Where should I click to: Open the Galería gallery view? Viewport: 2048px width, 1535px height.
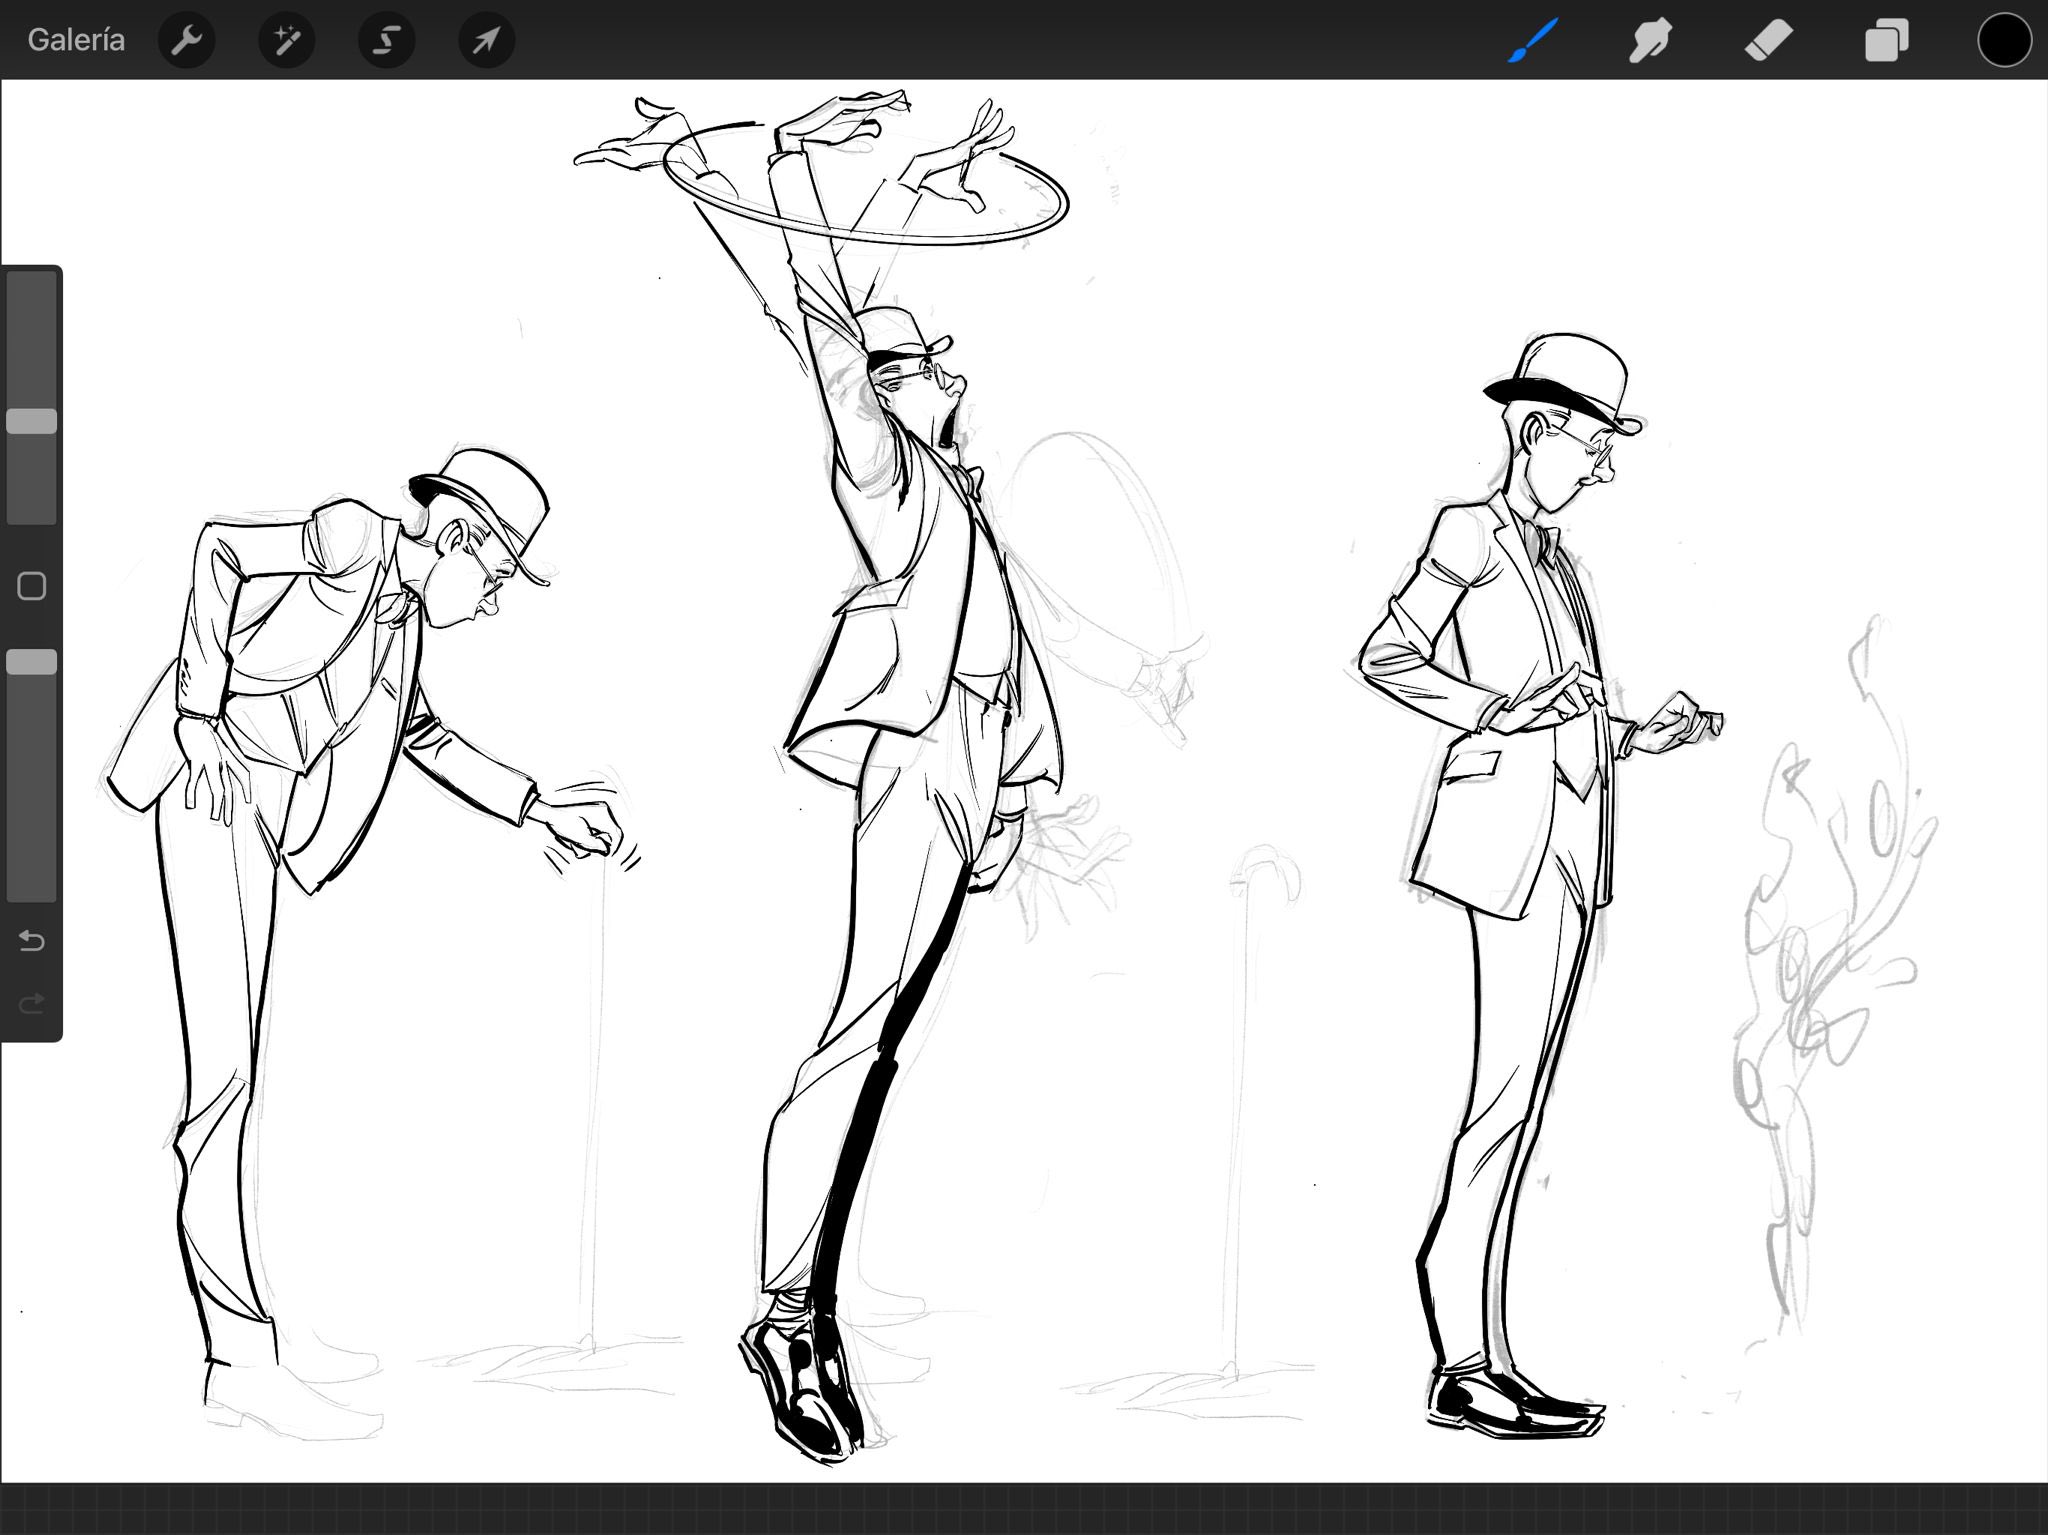tap(76, 40)
